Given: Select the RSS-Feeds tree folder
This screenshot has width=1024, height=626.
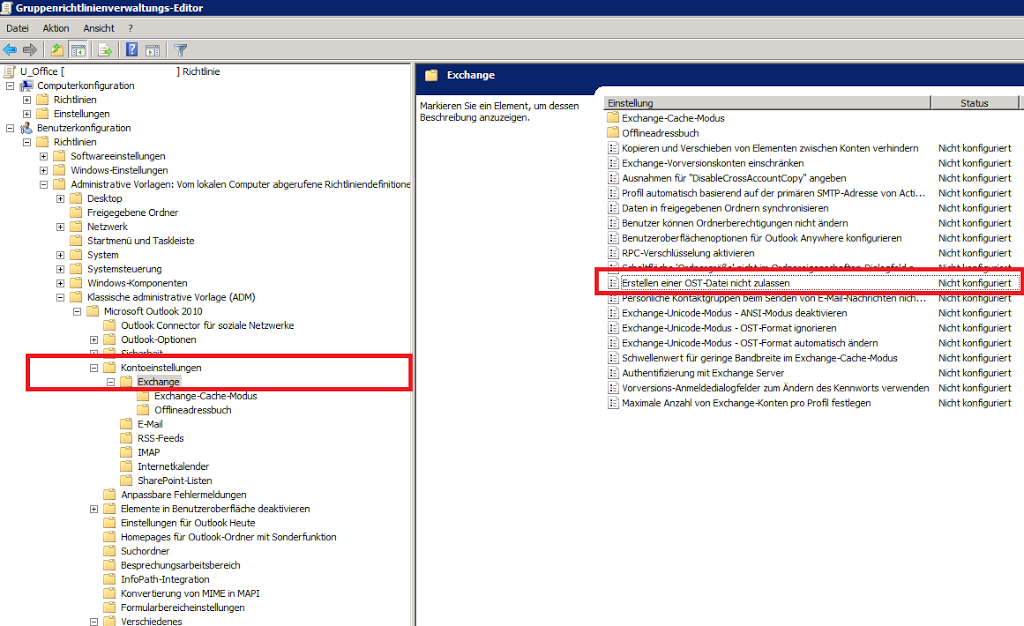Looking at the screenshot, I should click(x=160, y=438).
